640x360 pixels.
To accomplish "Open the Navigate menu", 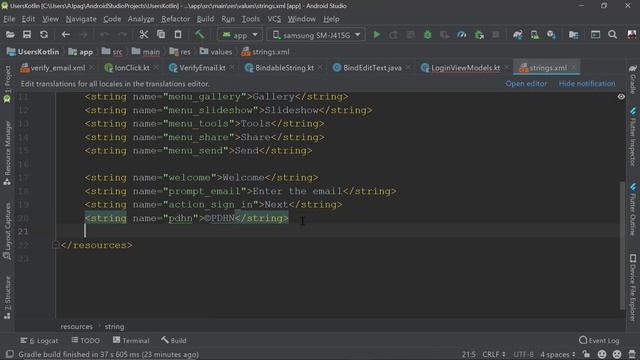I will point(81,19).
